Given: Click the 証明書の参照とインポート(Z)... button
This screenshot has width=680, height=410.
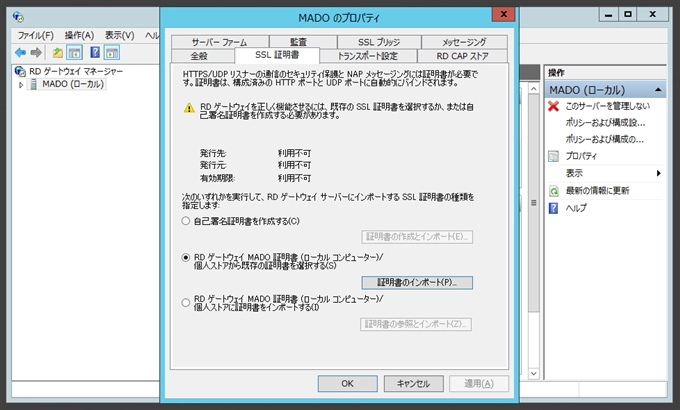Looking at the screenshot, I should (416, 324).
